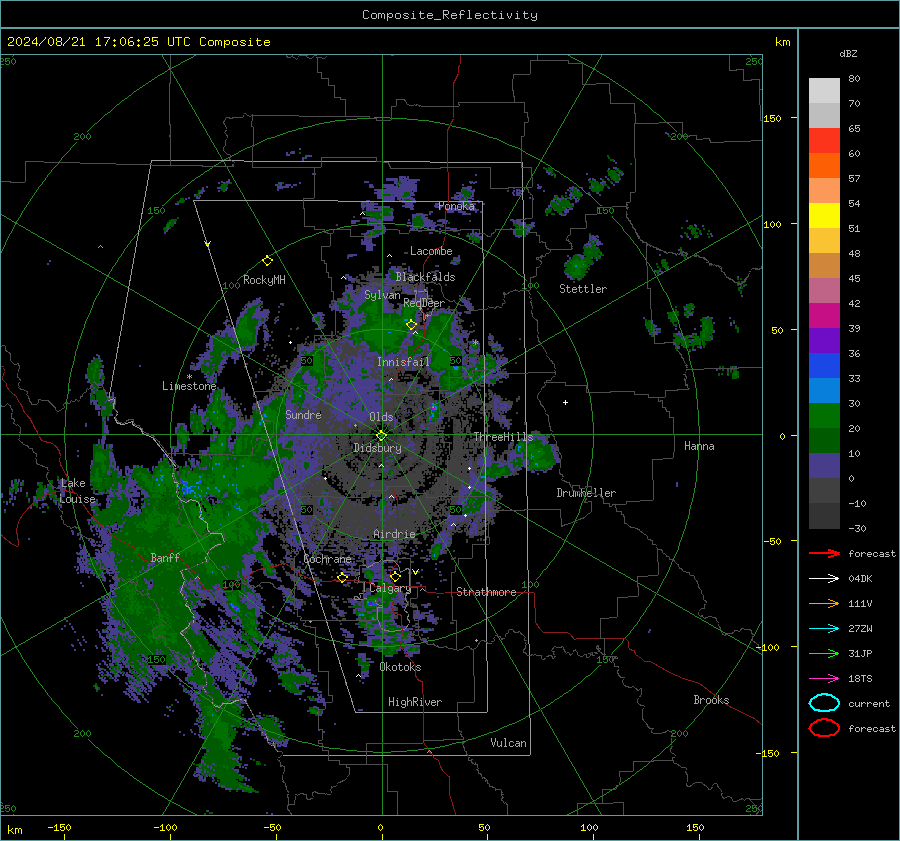This screenshot has width=900, height=841.
Task: Click the Cochrane map label
Action: pos(327,559)
